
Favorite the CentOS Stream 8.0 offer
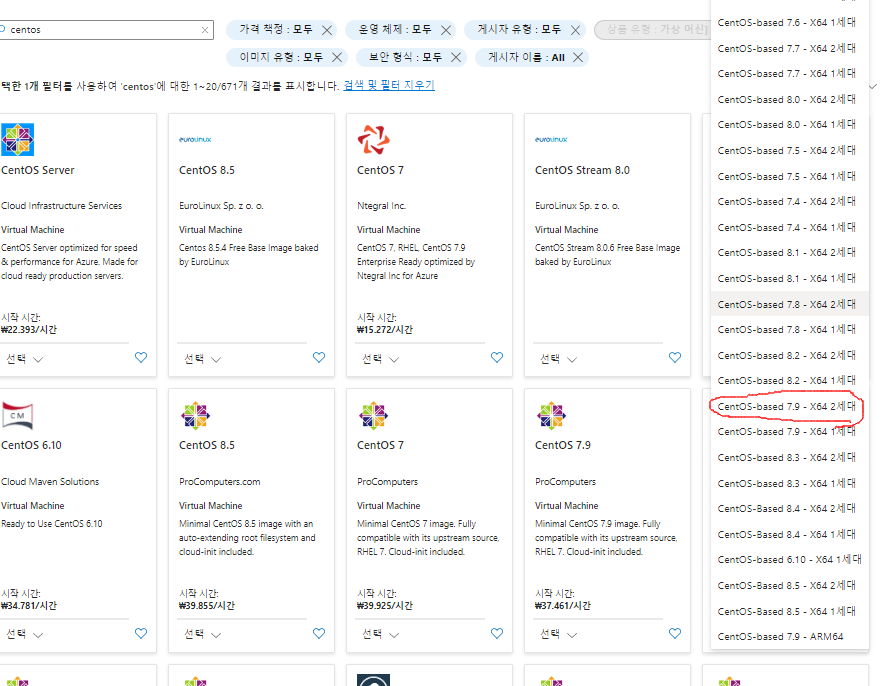(x=675, y=357)
